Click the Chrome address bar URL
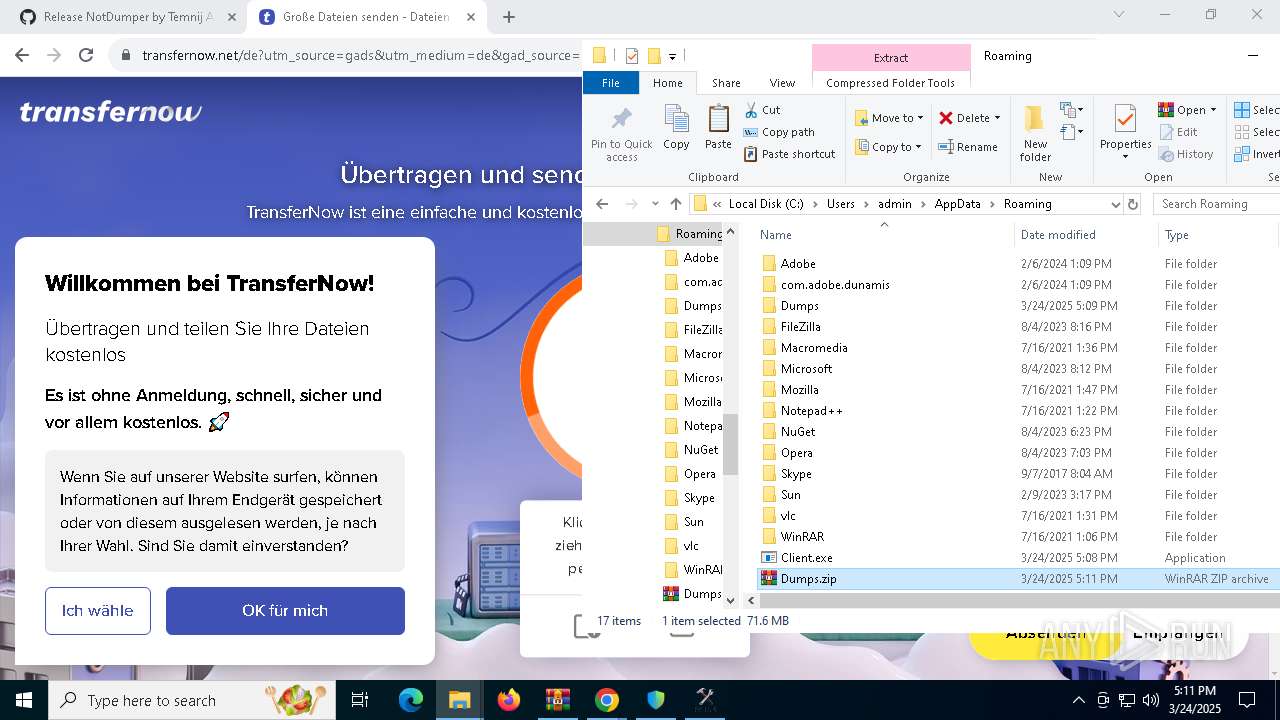This screenshot has width=1280, height=720. [360, 55]
